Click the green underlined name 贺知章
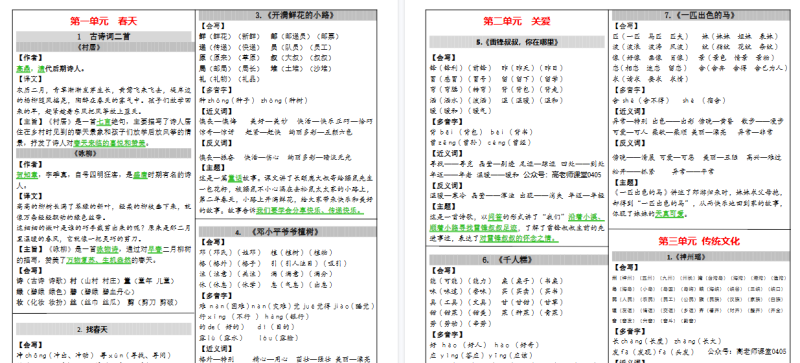The image size is (800, 363). click(27, 175)
